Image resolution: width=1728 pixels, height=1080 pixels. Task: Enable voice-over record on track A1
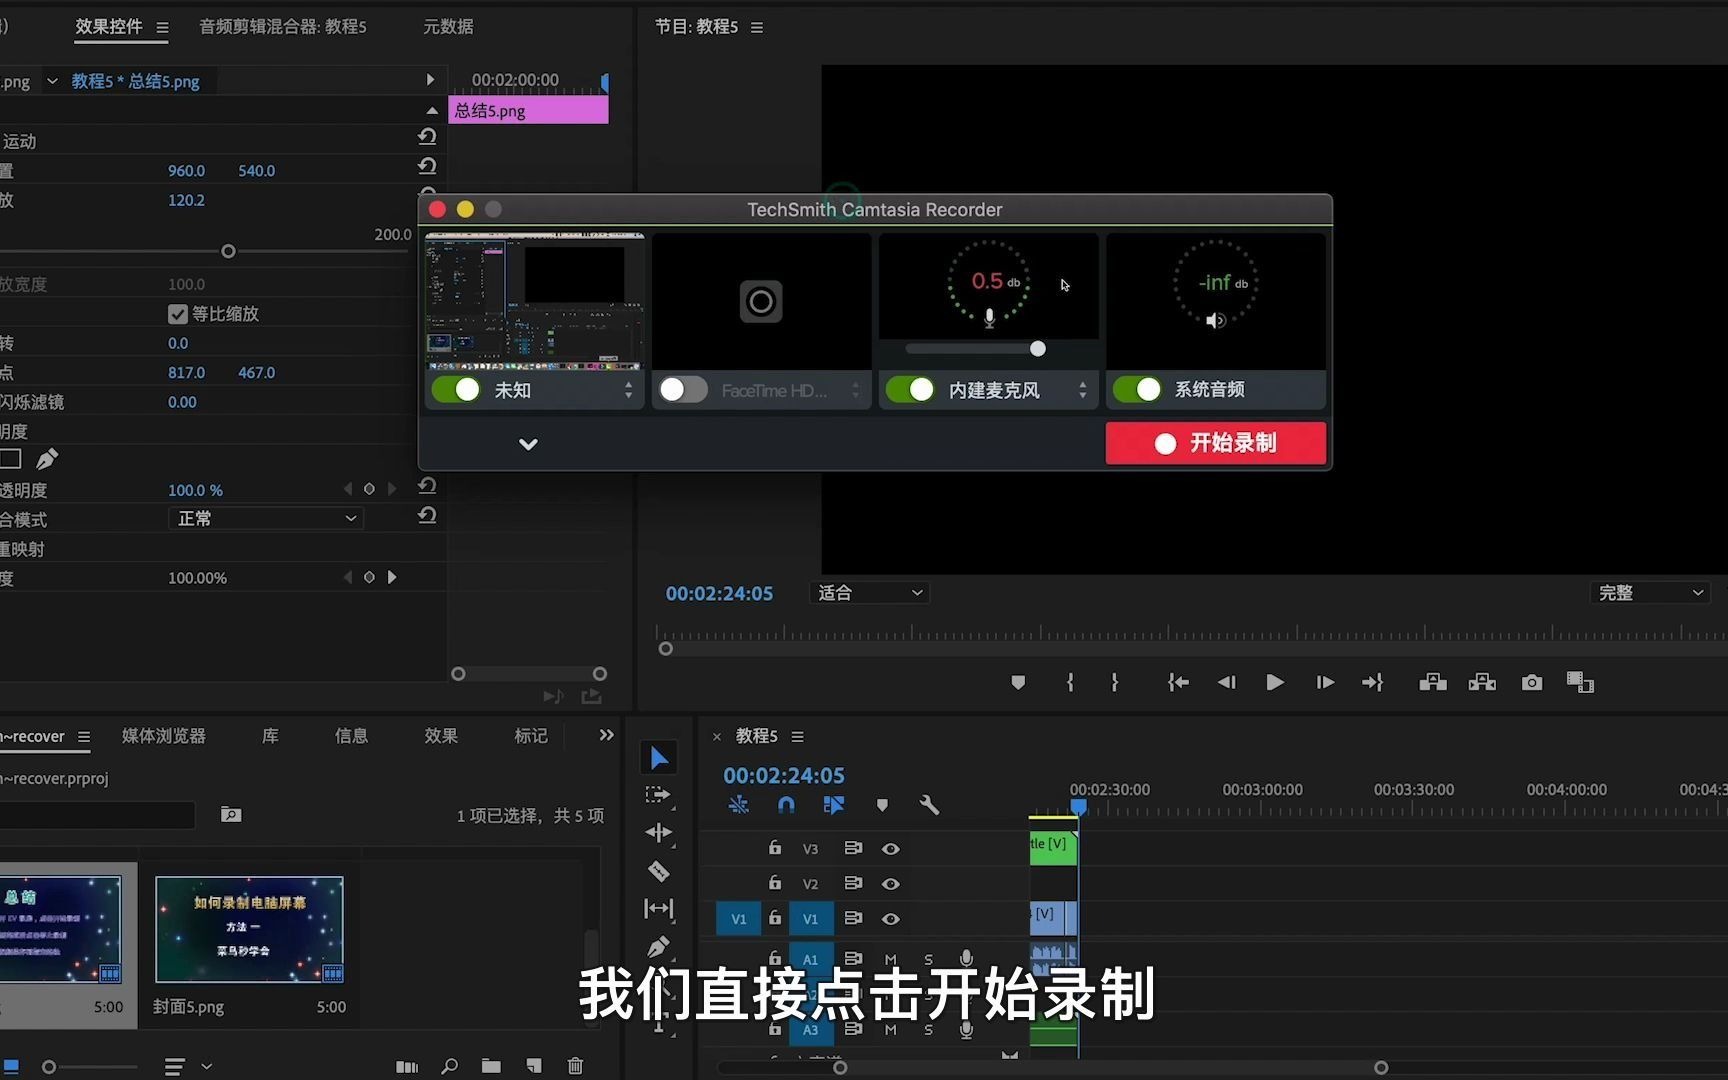964,958
